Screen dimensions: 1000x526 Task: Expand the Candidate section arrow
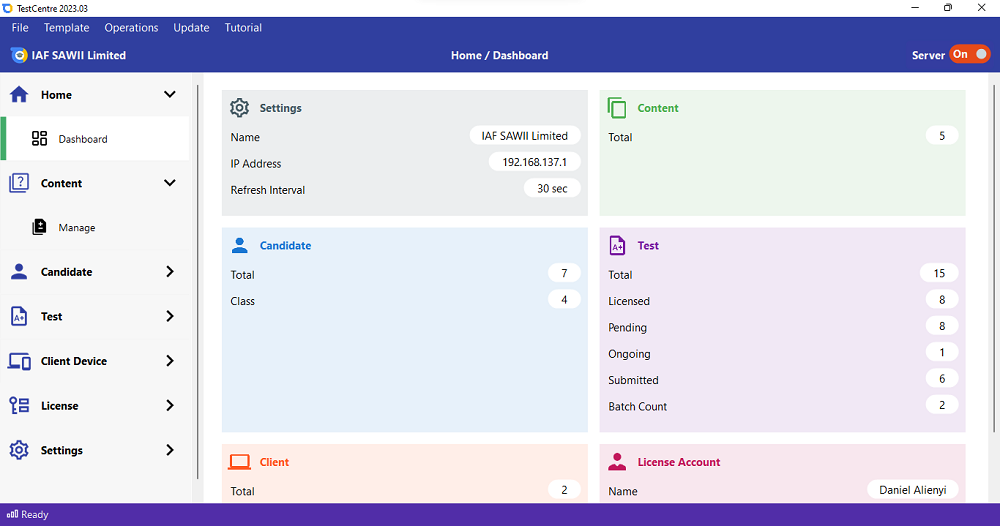tap(170, 272)
